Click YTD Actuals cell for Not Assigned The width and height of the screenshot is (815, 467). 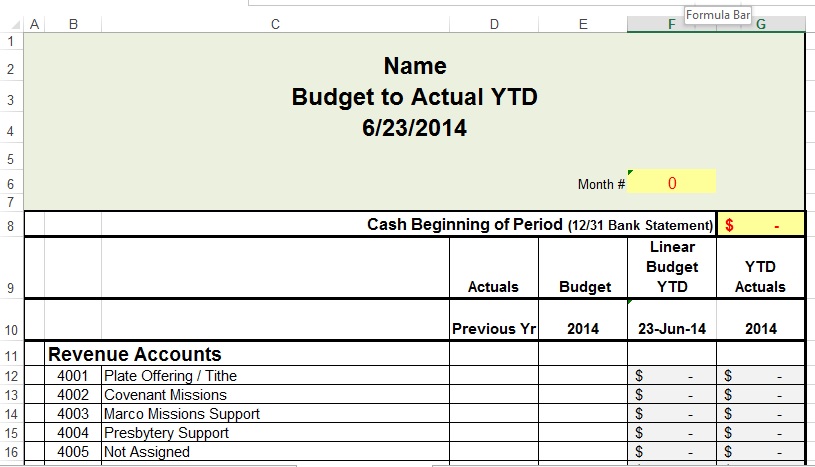coord(761,452)
